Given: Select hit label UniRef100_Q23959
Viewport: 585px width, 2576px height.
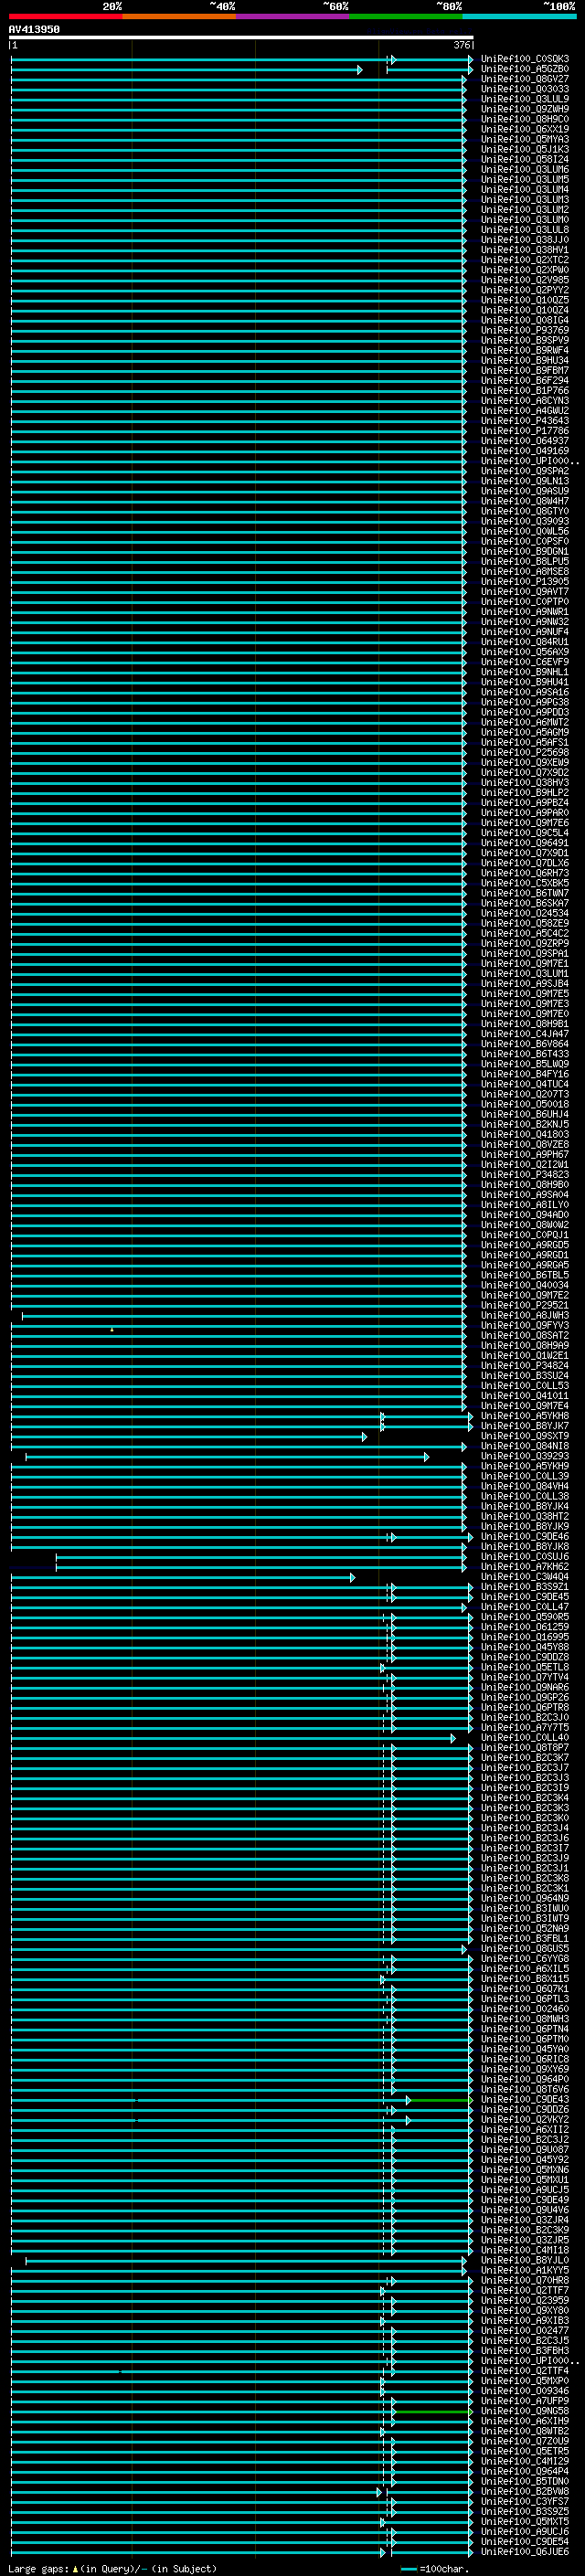Looking at the screenshot, I should coord(525,2300).
